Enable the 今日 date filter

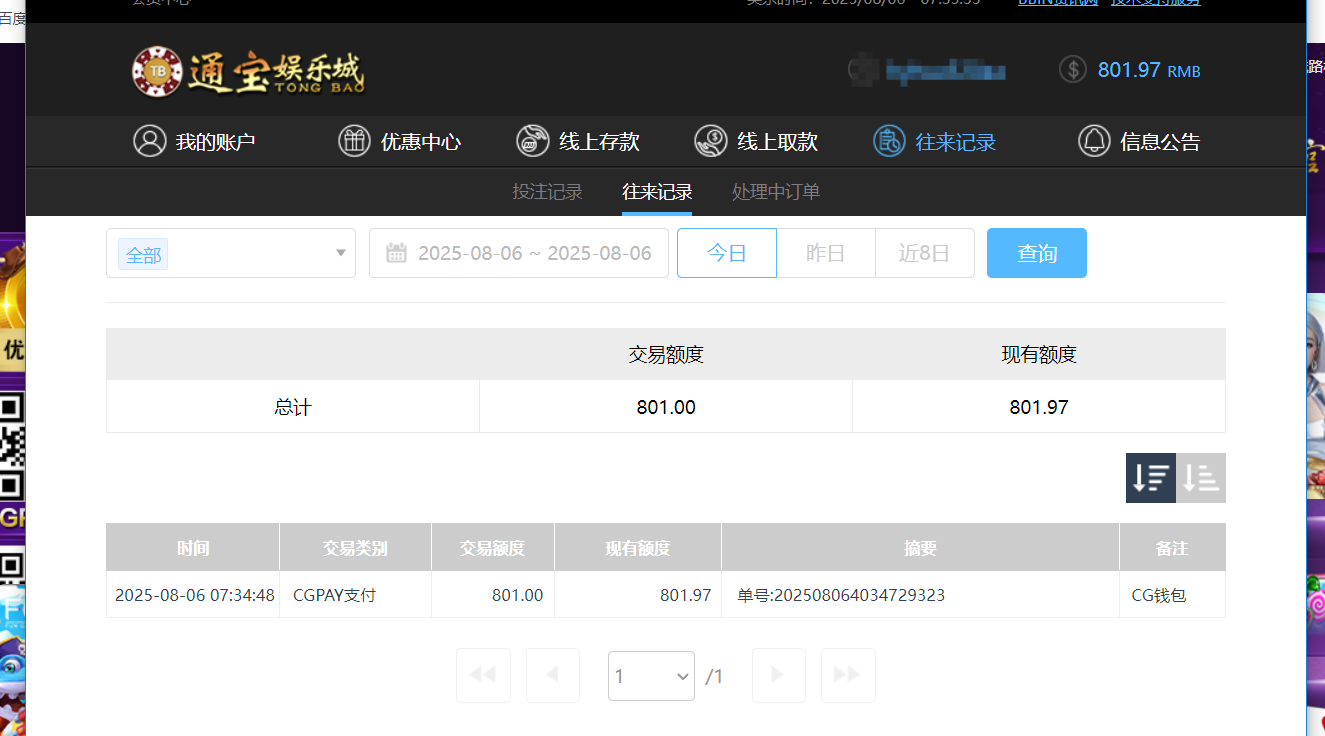click(726, 253)
